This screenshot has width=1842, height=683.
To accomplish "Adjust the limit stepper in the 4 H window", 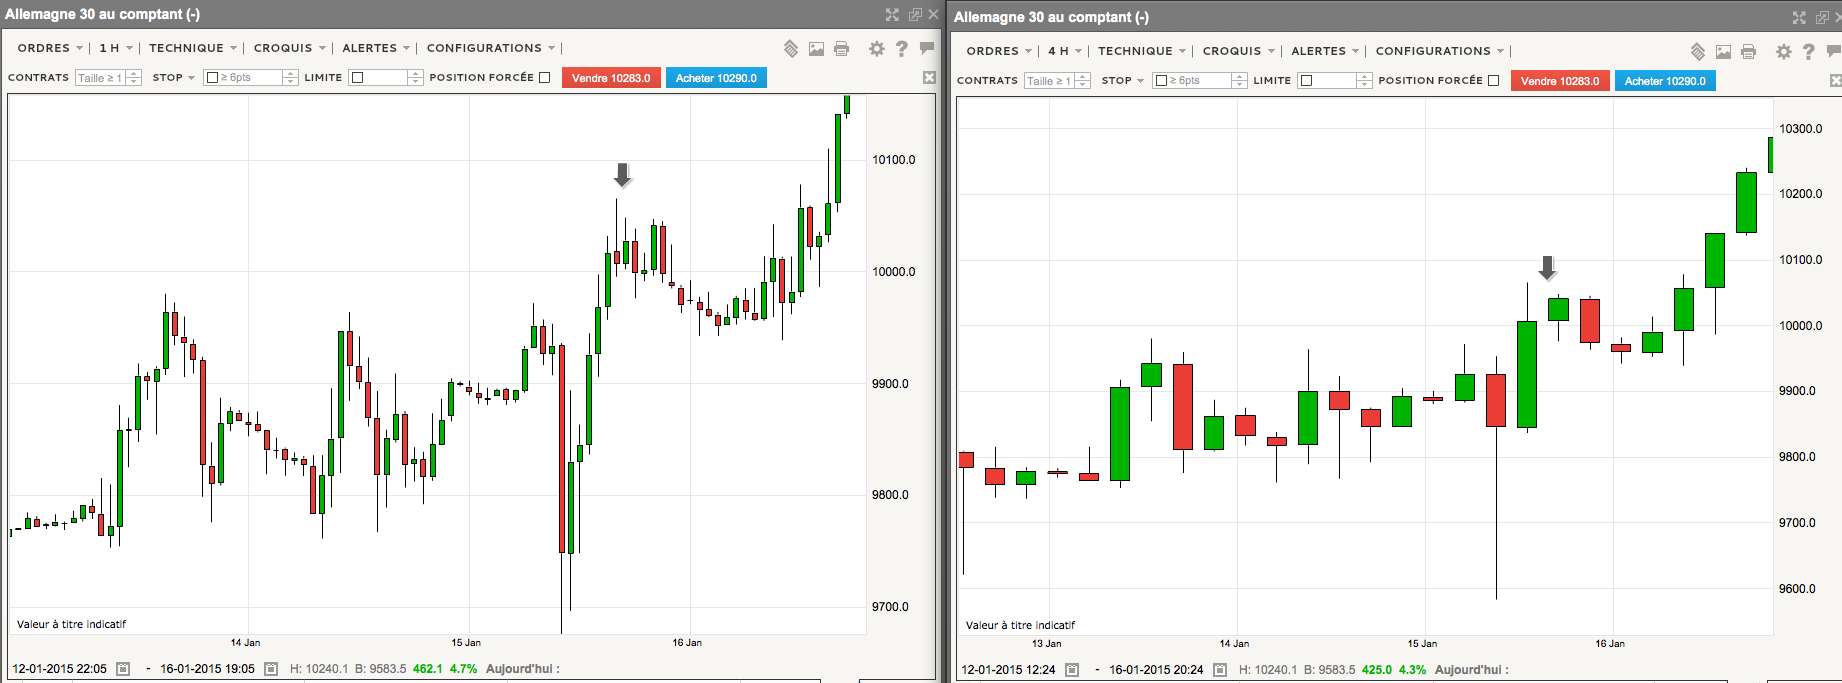I will click(x=1365, y=80).
